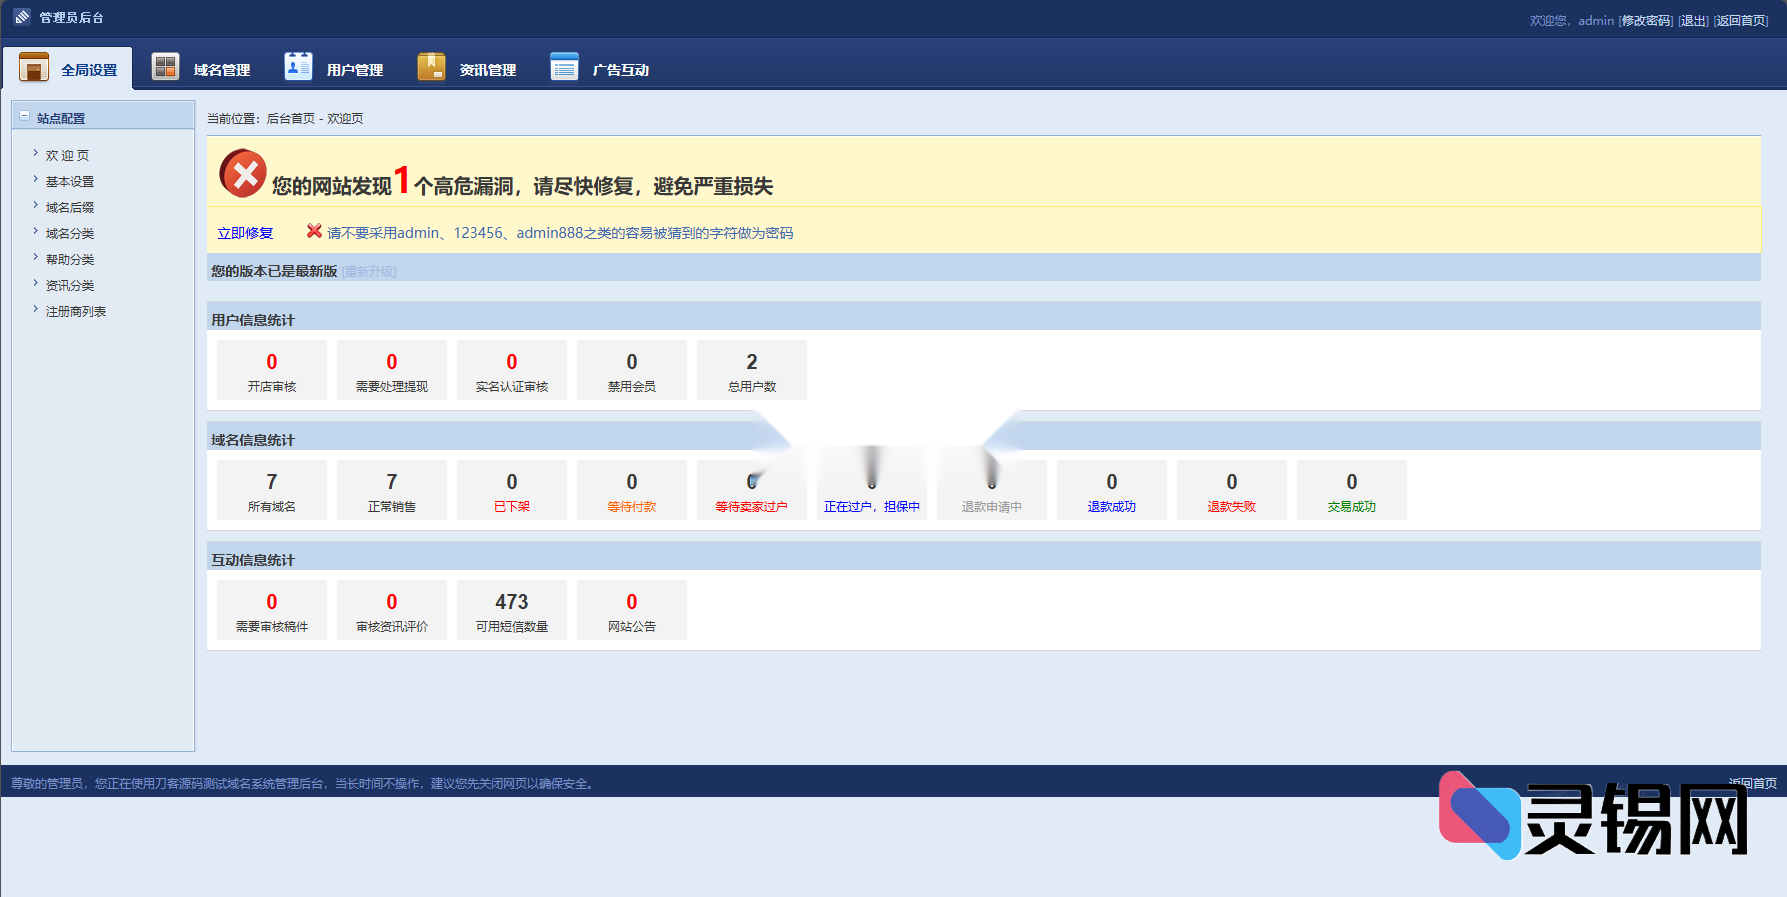Click the 广告互动 list icon
This screenshot has width=1787, height=897.
[x=564, y=66]
